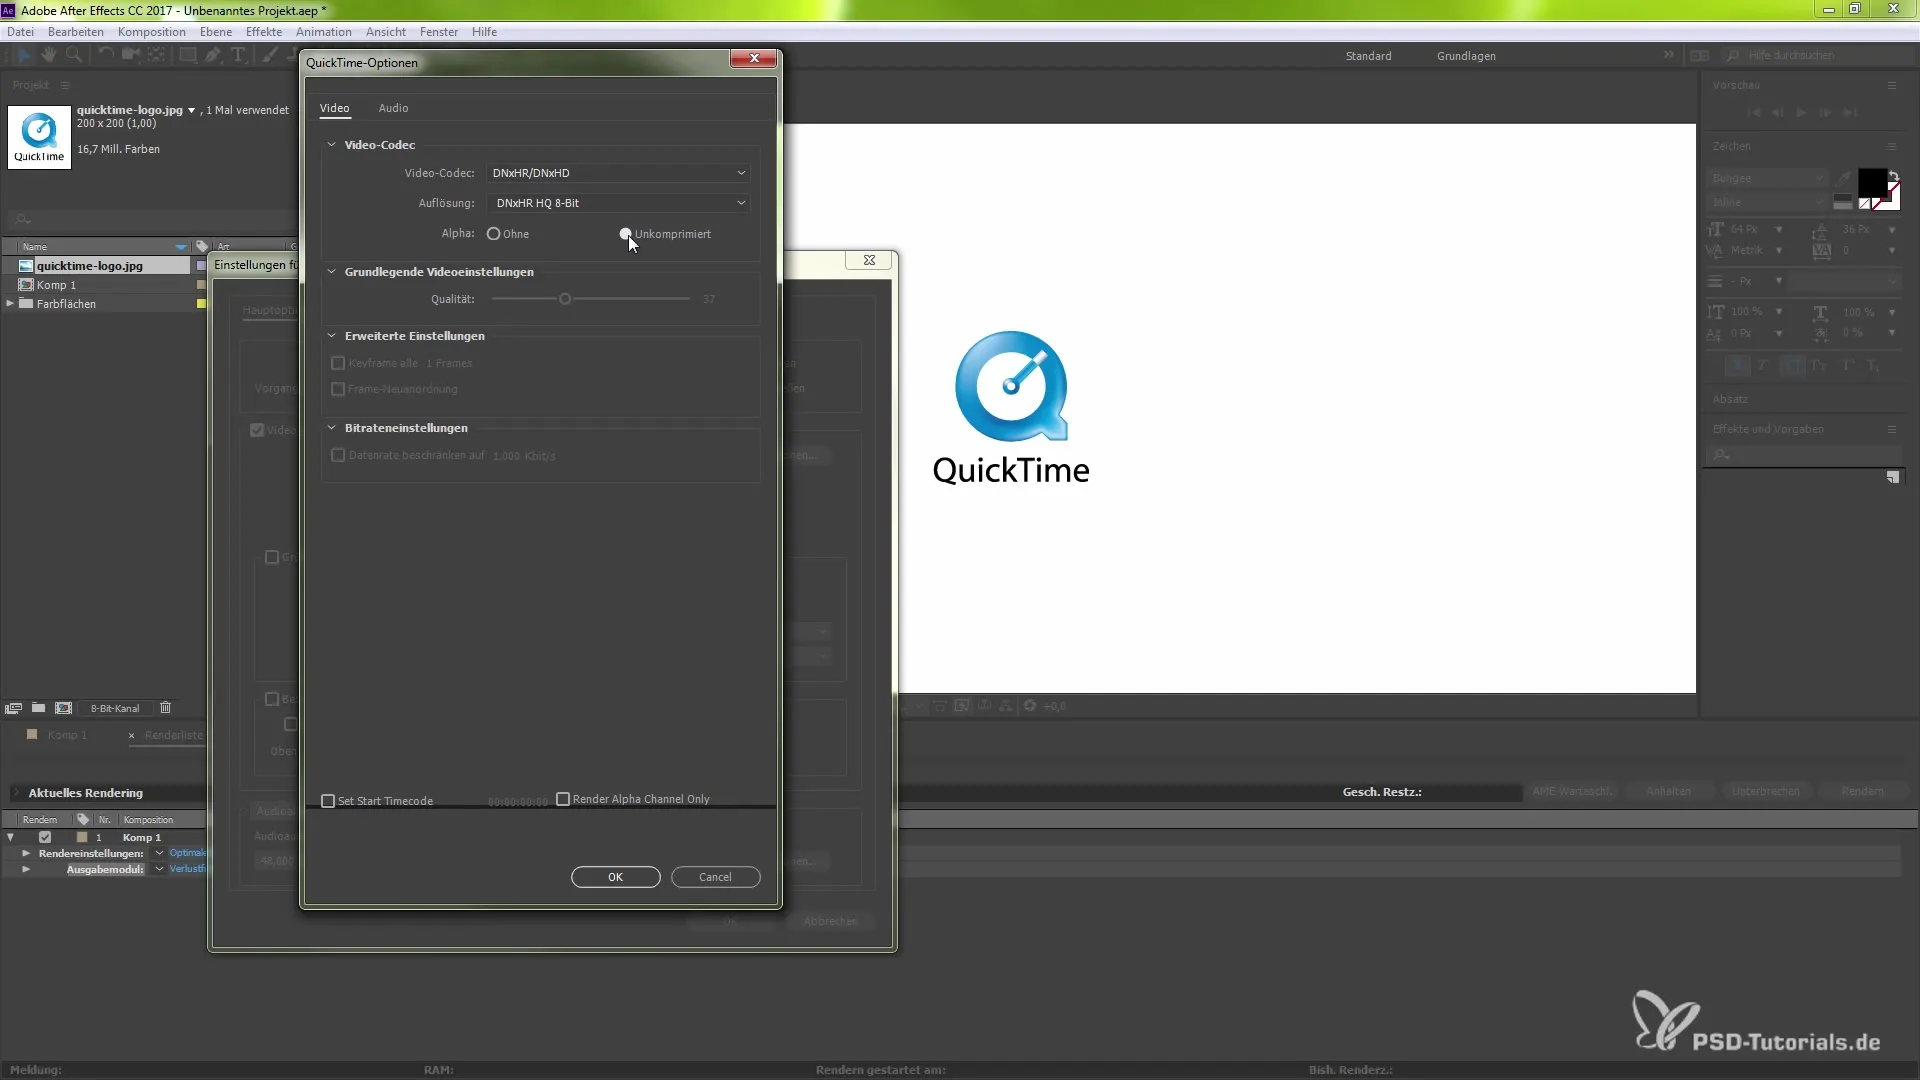Open the Auflösung DNxHR HQ 8-Bit dropdown
Screen dimensions: 1920x1080
618,203
